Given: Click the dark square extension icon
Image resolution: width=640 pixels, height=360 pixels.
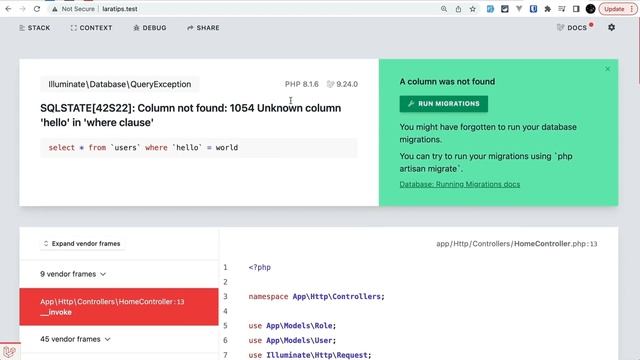Looking at the screenshot, I should tap(504, 9).
